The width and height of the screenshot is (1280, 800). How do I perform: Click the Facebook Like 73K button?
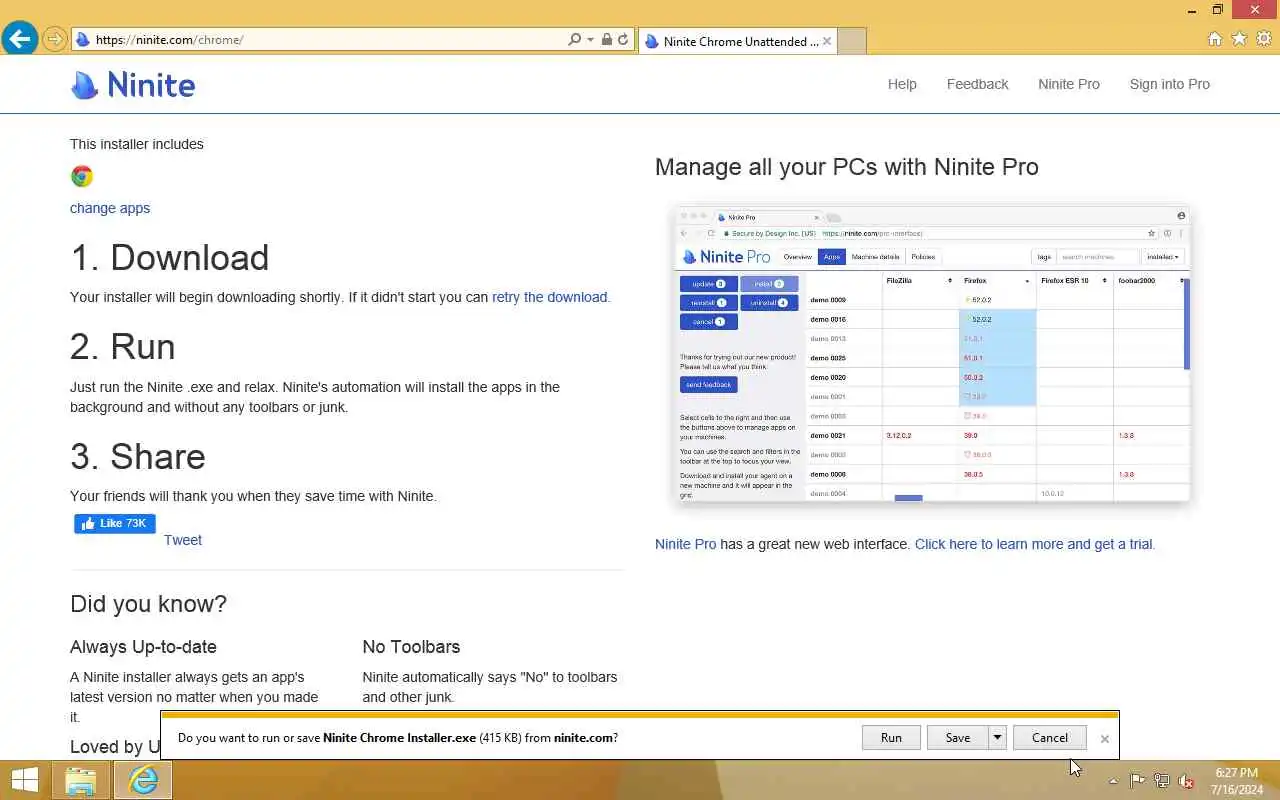115,523
